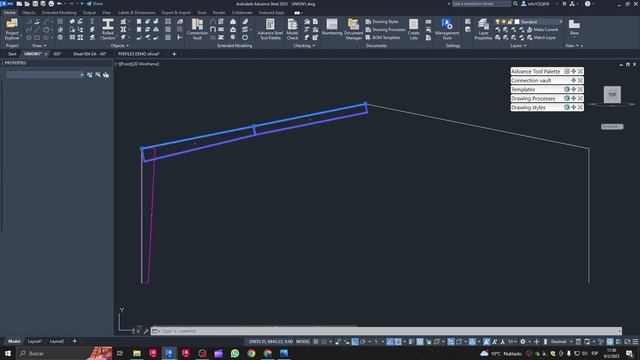Click the Connection vault floating palette entry

[x=547, y=80]
